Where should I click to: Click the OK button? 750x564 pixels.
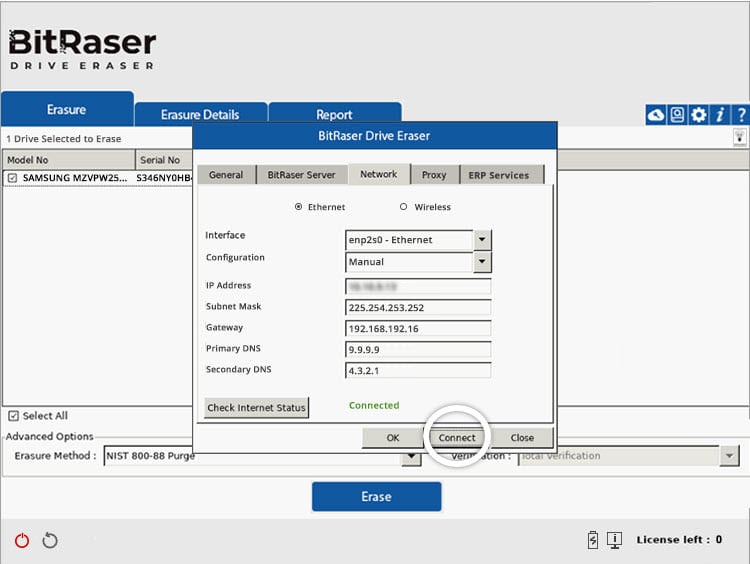[393, 438]
